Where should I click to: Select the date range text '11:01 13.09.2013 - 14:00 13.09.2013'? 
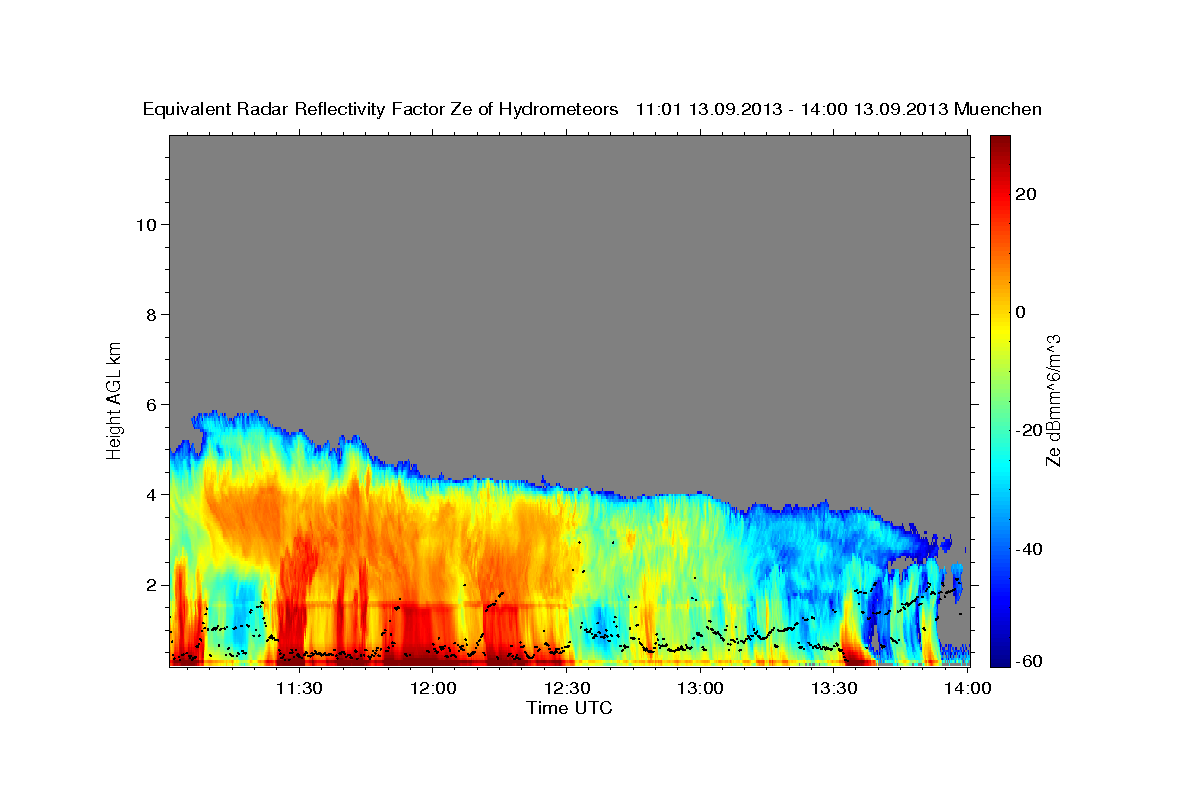pos(792,109)
